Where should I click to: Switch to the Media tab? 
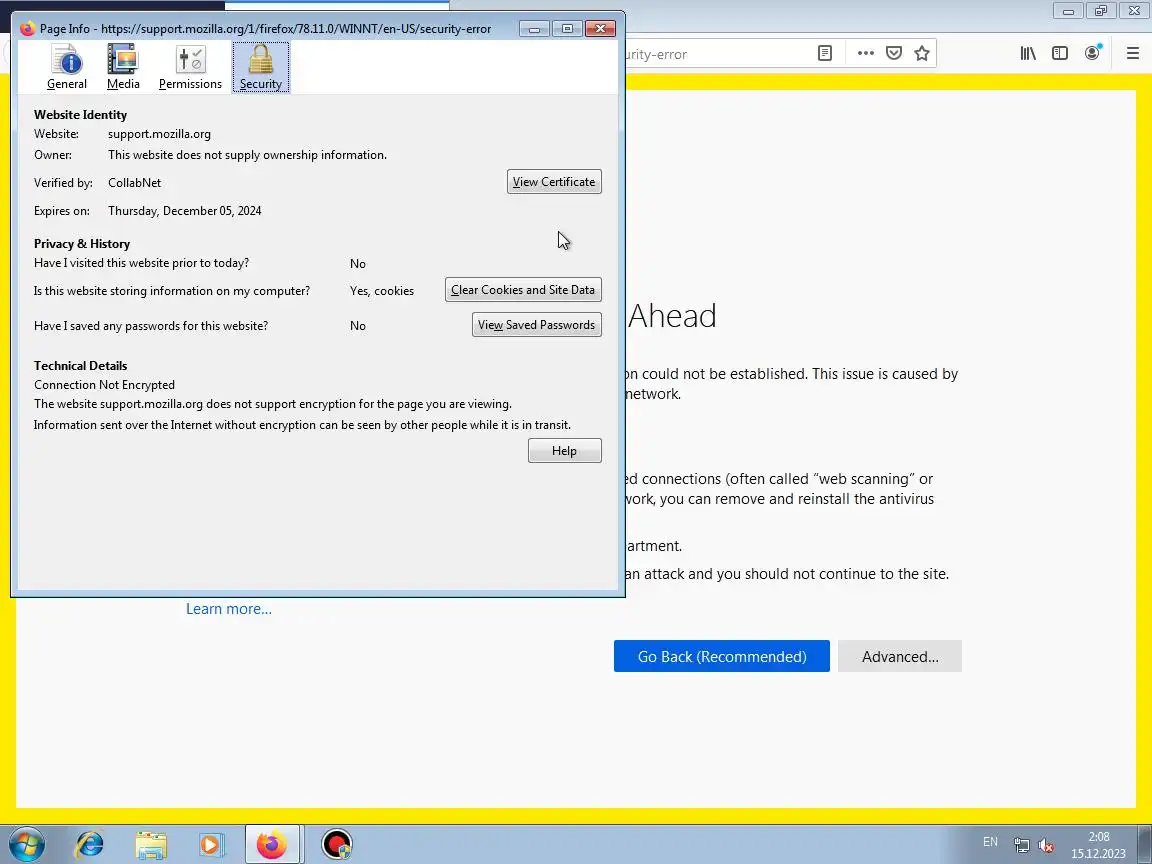click(x=123, y=67)
